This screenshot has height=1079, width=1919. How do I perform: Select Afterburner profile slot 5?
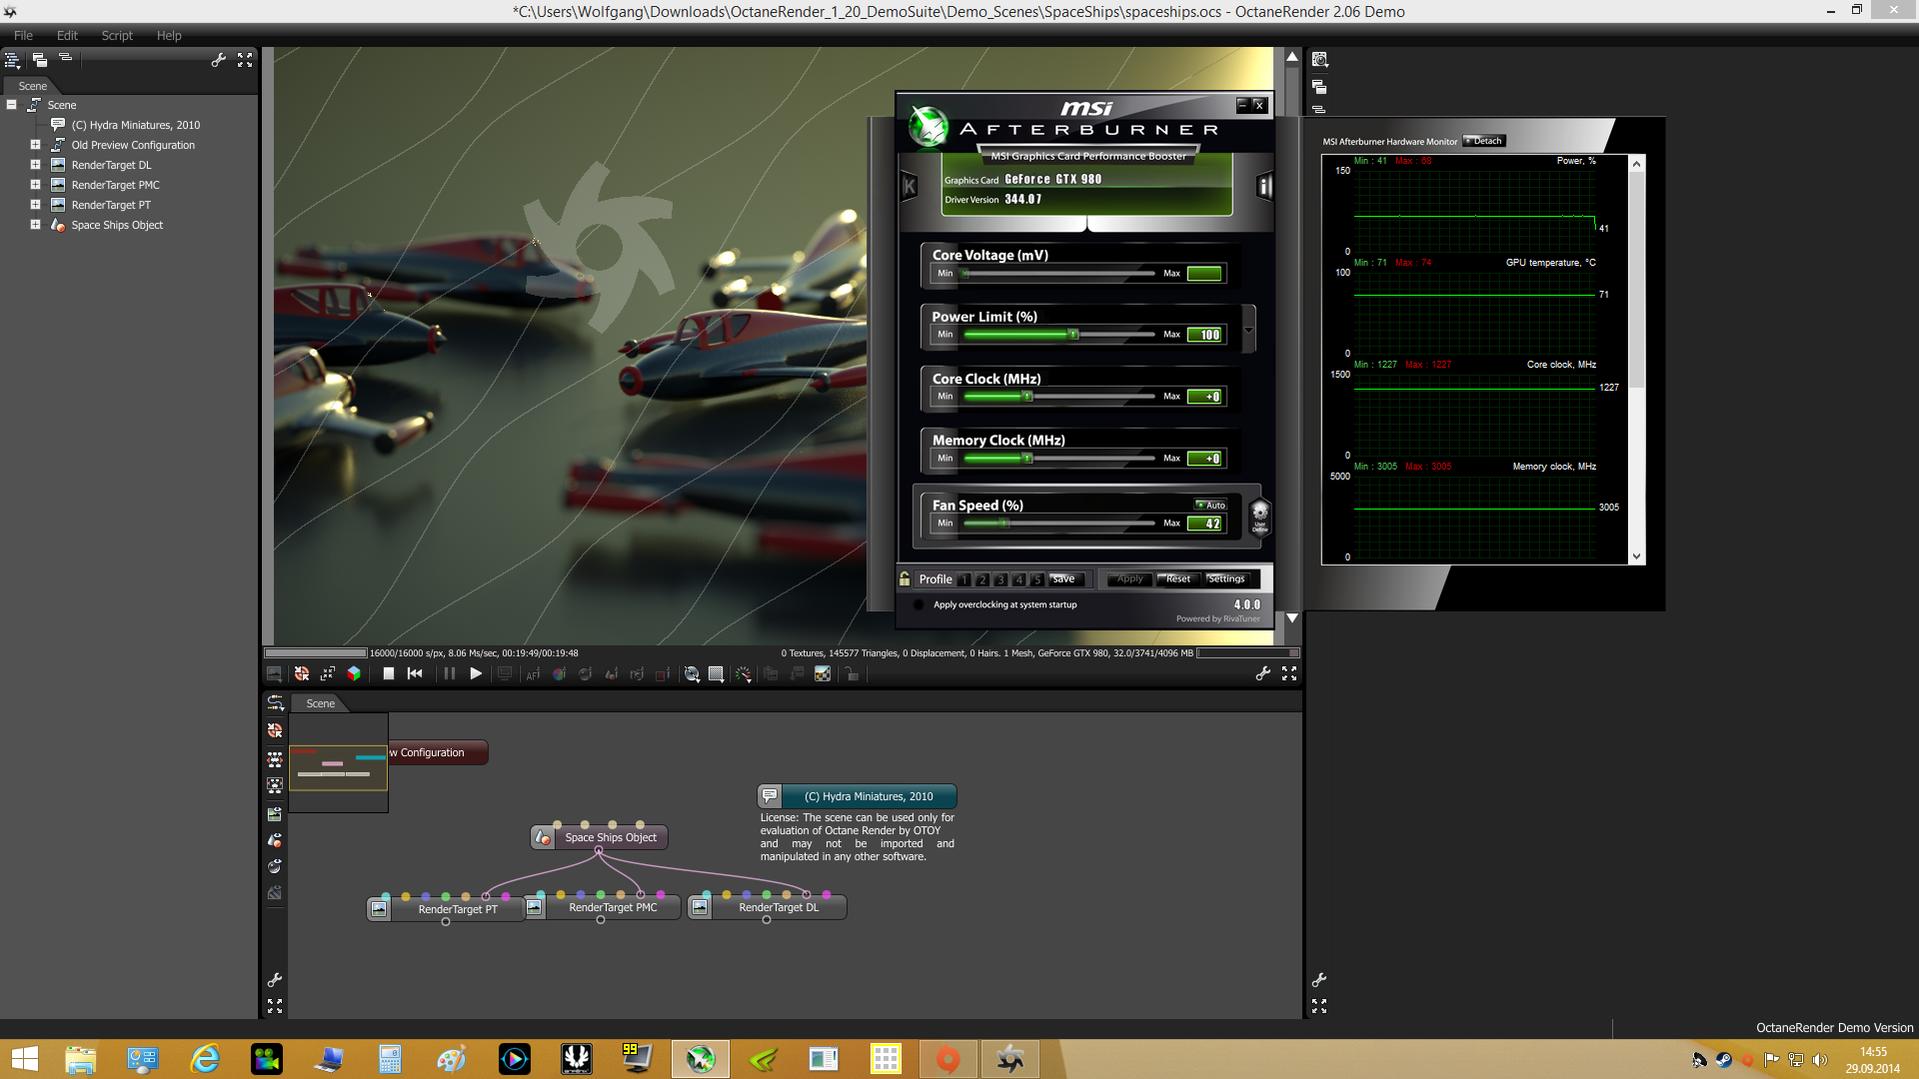click(1037, 580)
